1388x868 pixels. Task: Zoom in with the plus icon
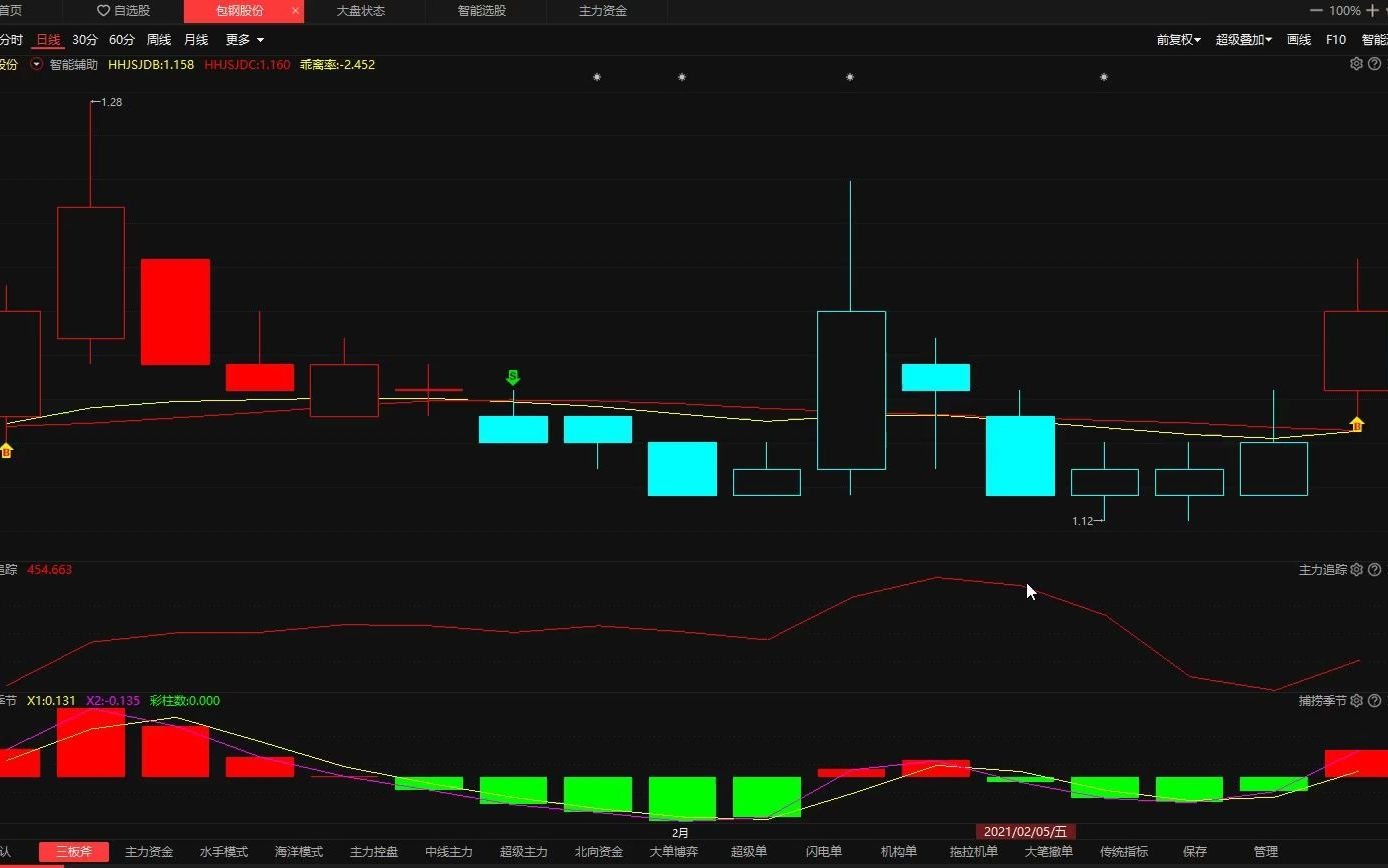(x=1372, y=10)
